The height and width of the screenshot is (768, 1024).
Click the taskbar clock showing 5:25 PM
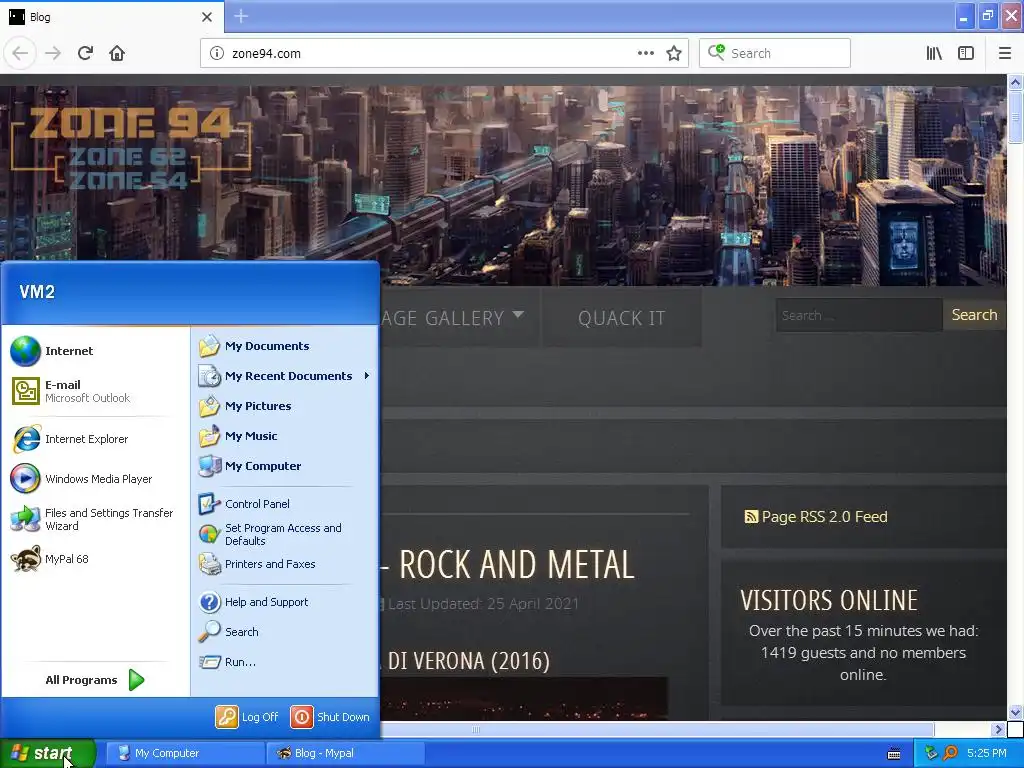coord(987,753)
